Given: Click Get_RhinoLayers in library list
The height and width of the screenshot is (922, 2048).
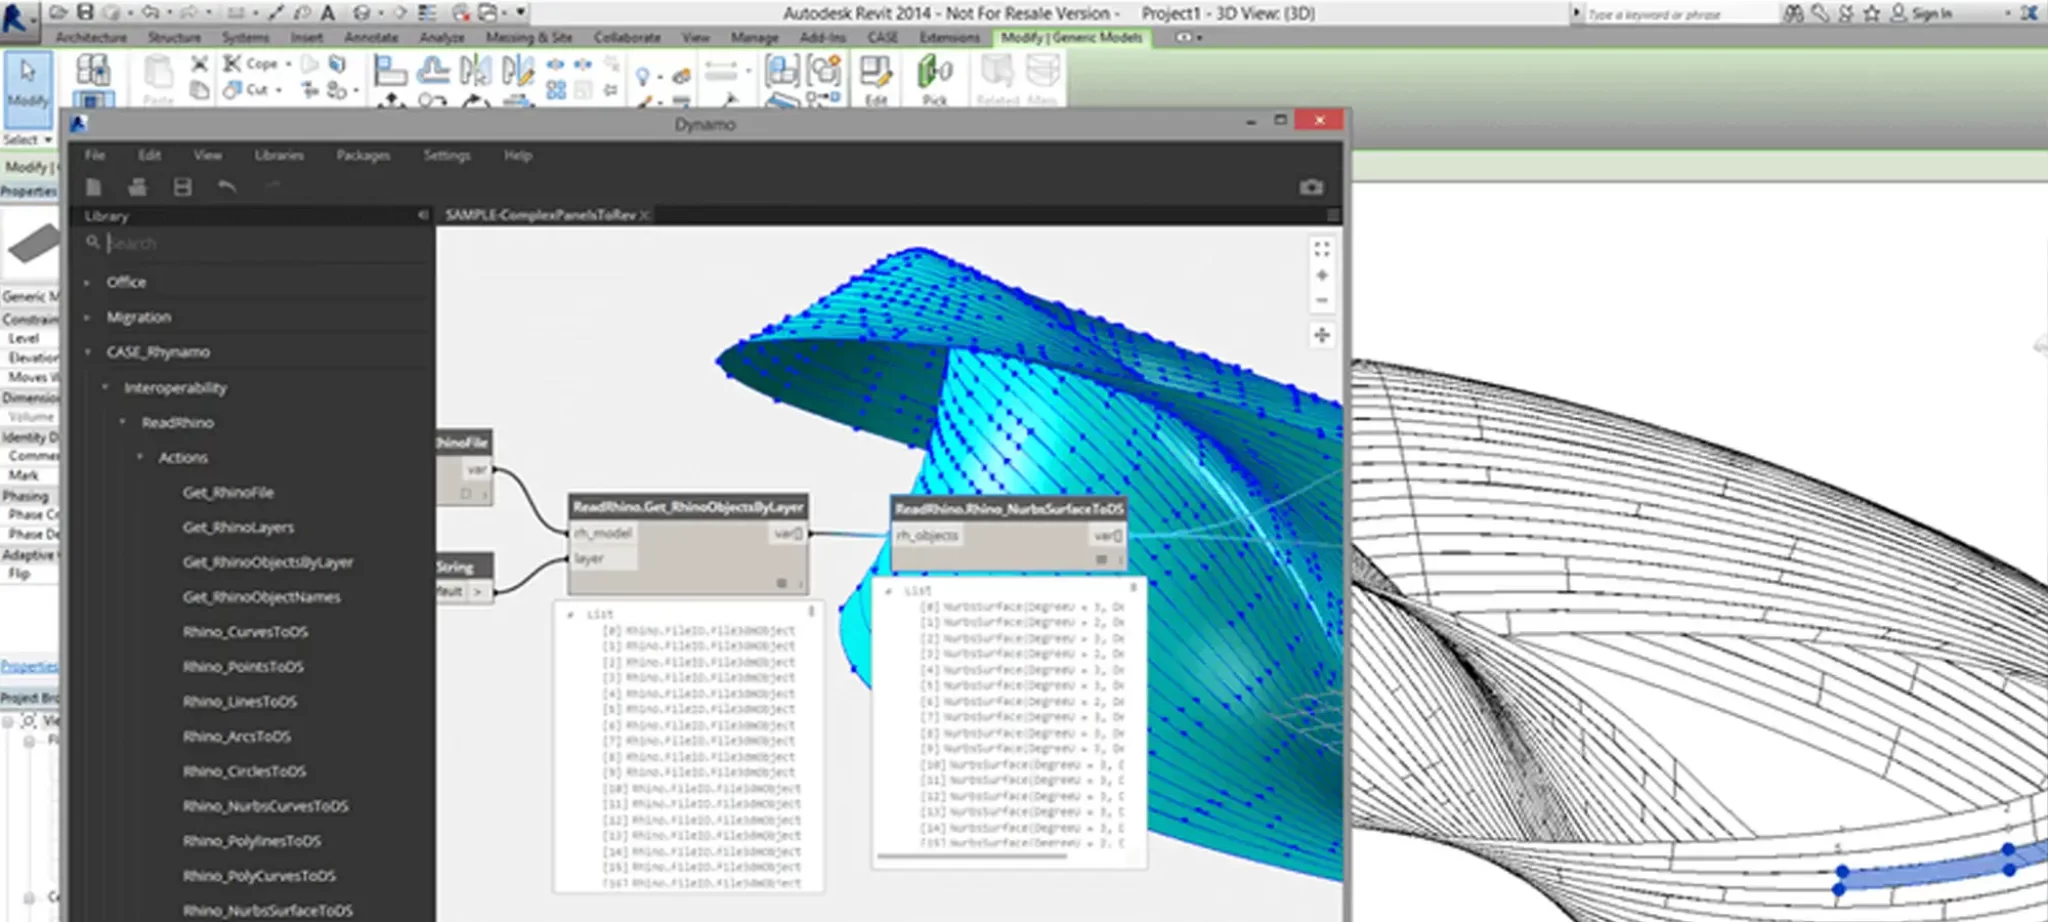Looking at the screenshot, I should 238,527.
